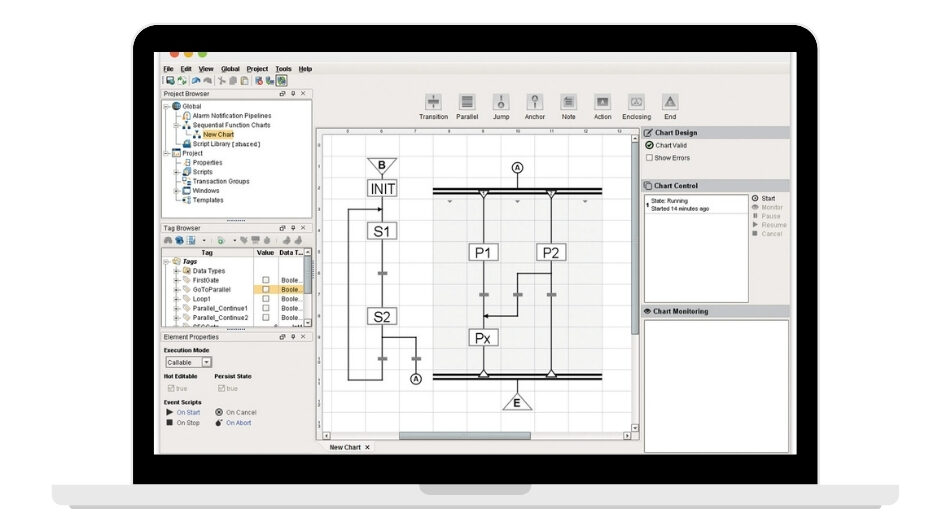The height and width of the screenshot is (529, 950).
Task: Choose the Enclosing step icon
Action: point(636,103)
